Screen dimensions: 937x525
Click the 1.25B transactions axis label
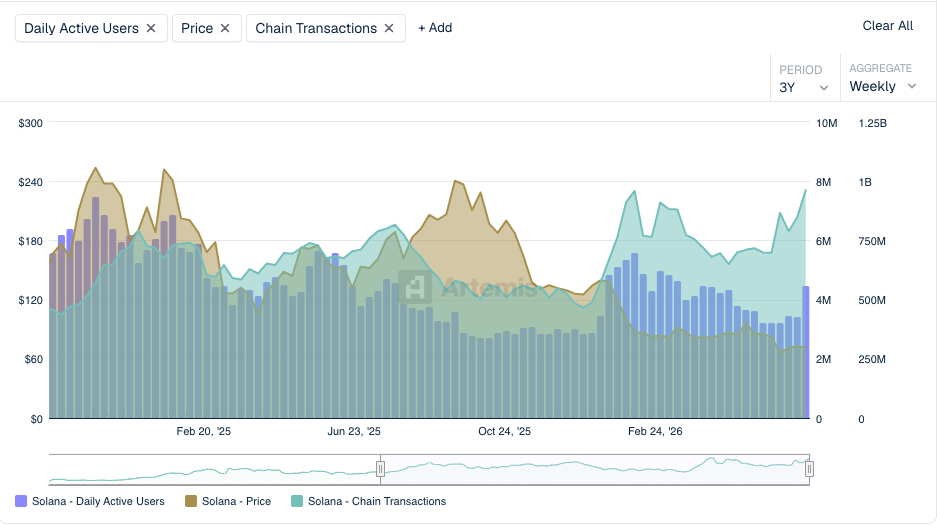[x=872, y=123]
